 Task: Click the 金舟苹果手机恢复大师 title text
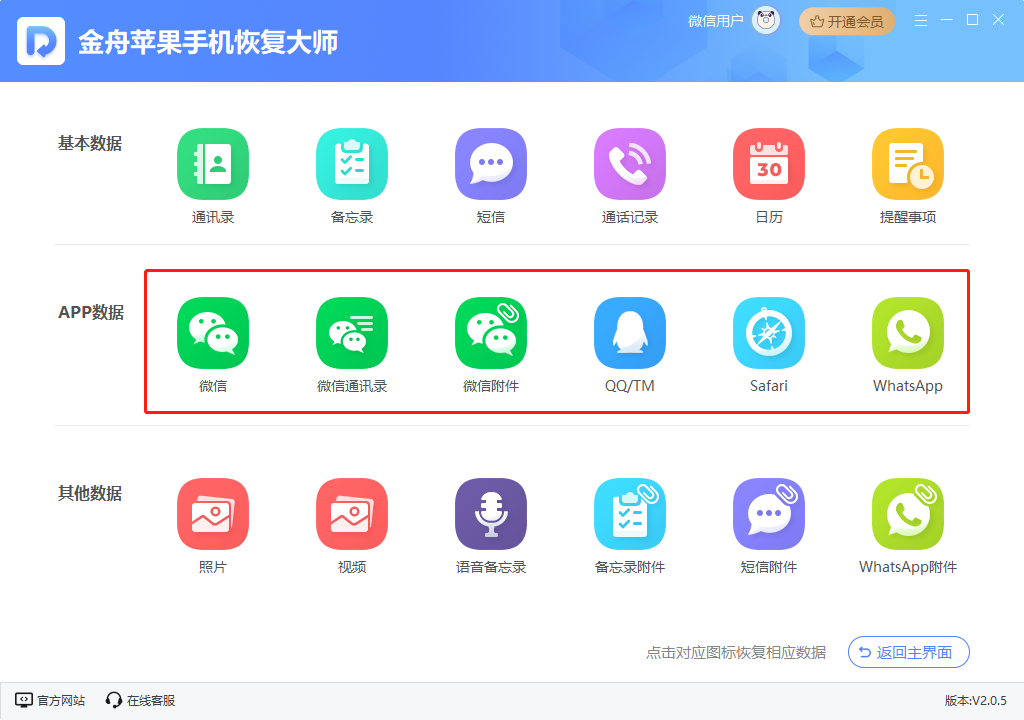208,42
